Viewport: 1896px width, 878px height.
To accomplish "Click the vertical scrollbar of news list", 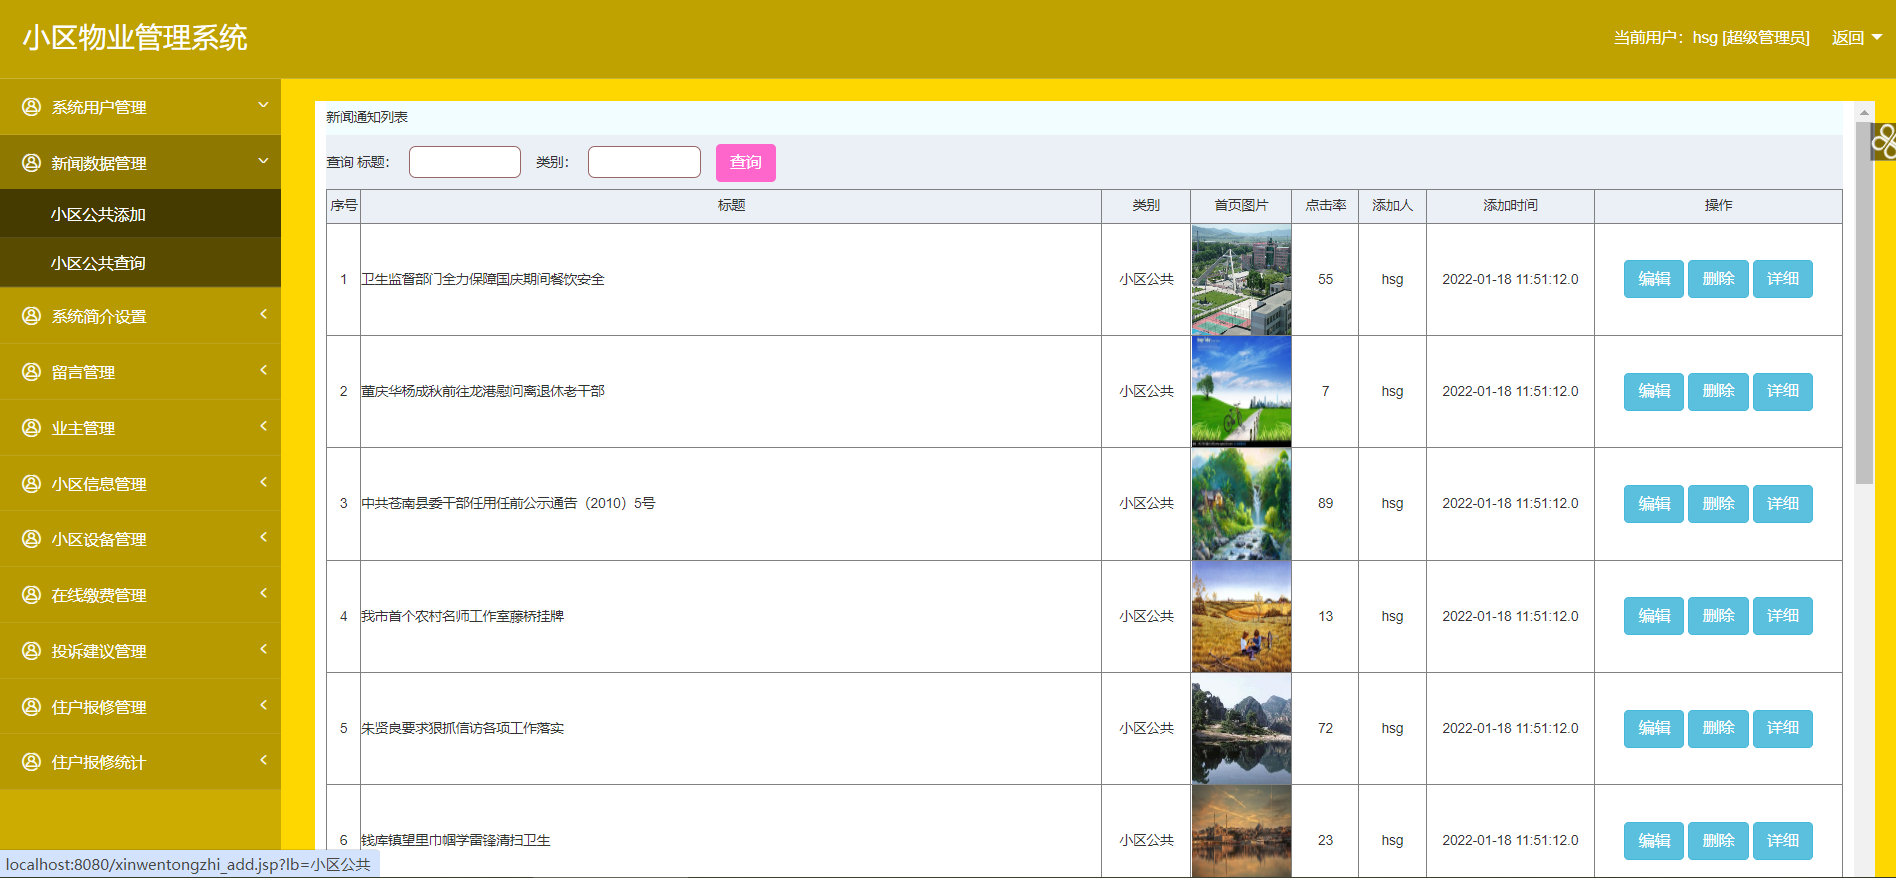I will tap(1864, 303).
